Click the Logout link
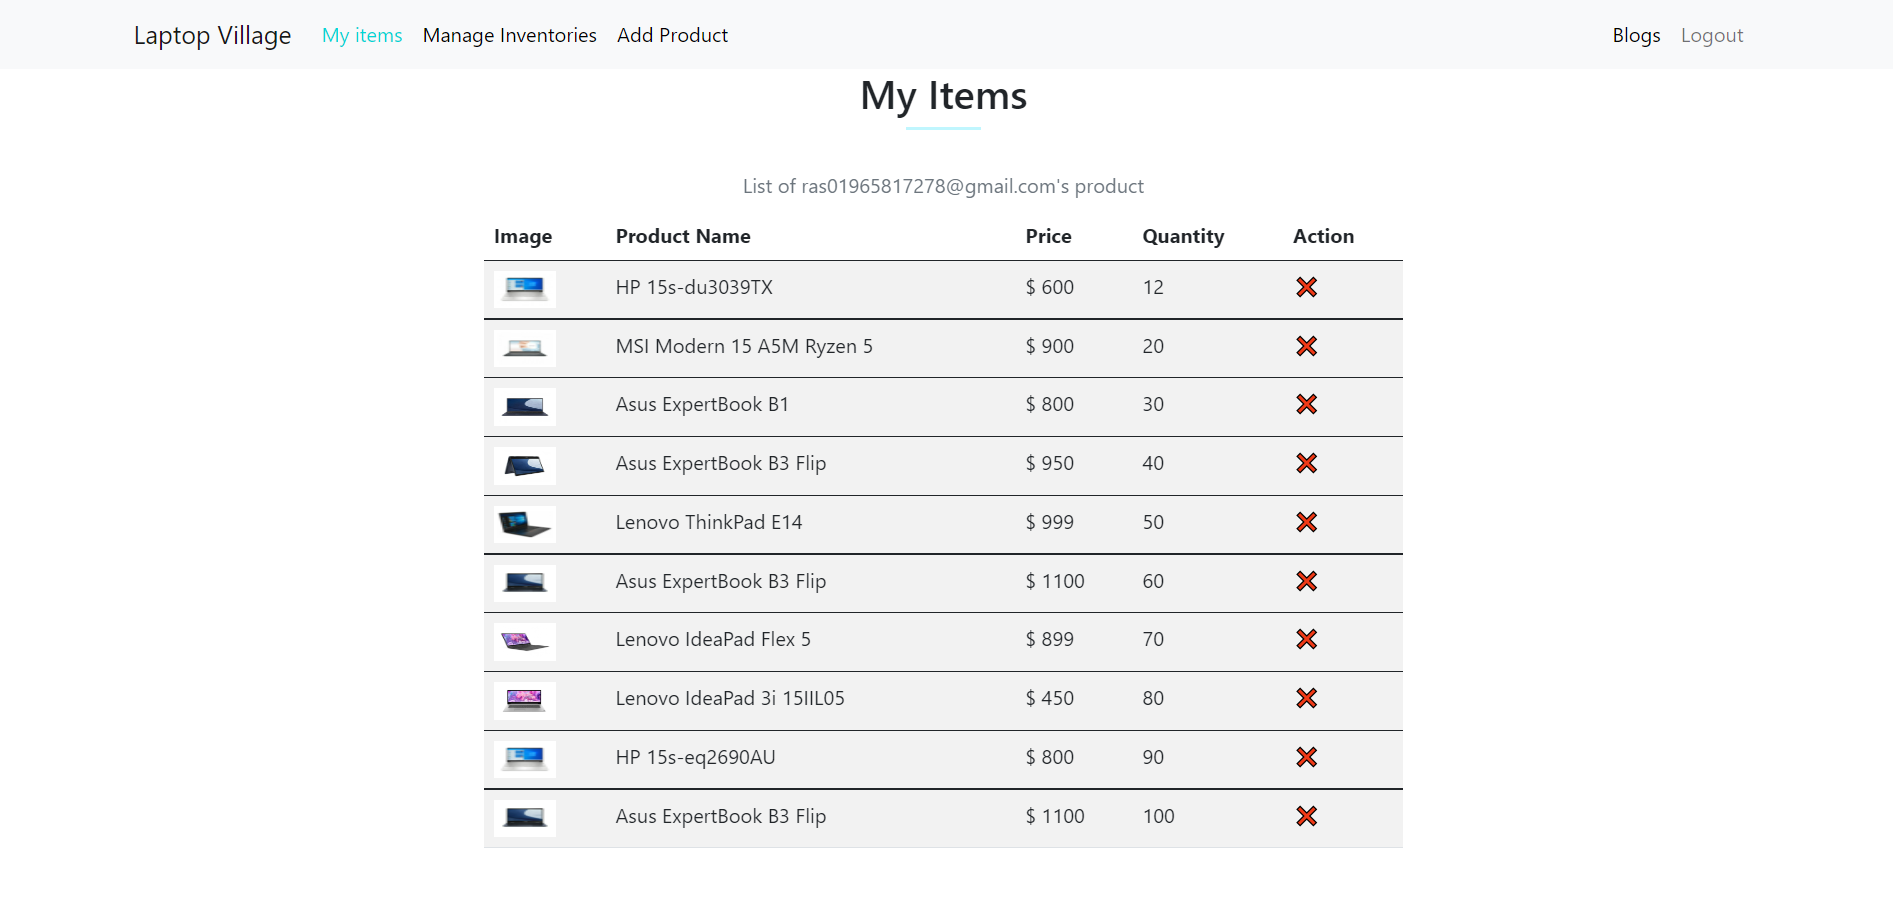This screenshot has height=900, width=1893. click(x=1711, y=35)
